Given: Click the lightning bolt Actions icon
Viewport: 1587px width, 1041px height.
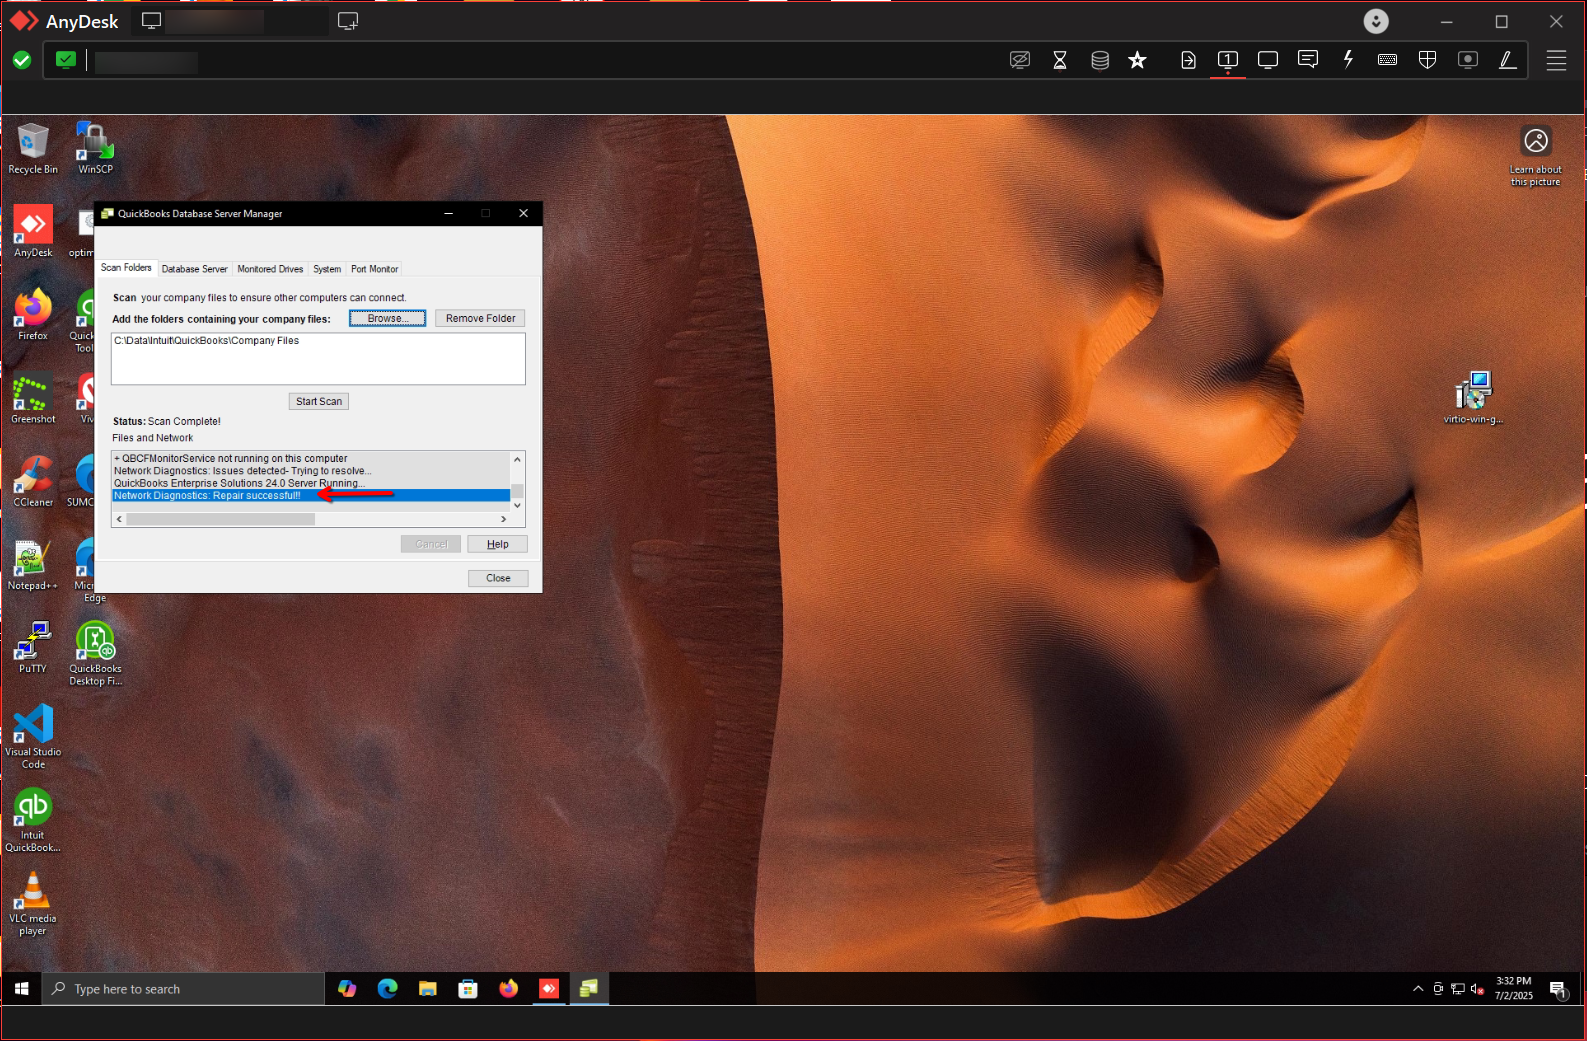Looking at the screenshot, I should (x=1348, y=60).
